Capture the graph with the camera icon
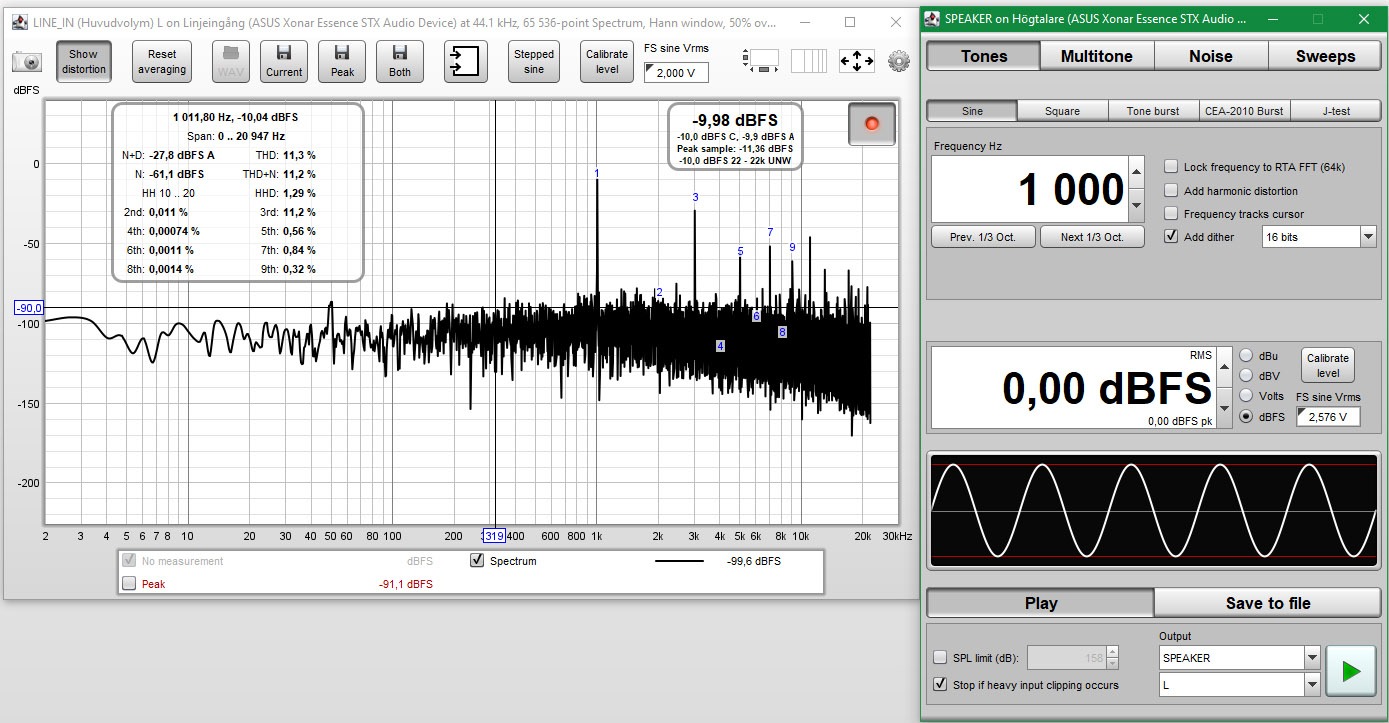The image size is (1389, 723). [x=27, y=62]
